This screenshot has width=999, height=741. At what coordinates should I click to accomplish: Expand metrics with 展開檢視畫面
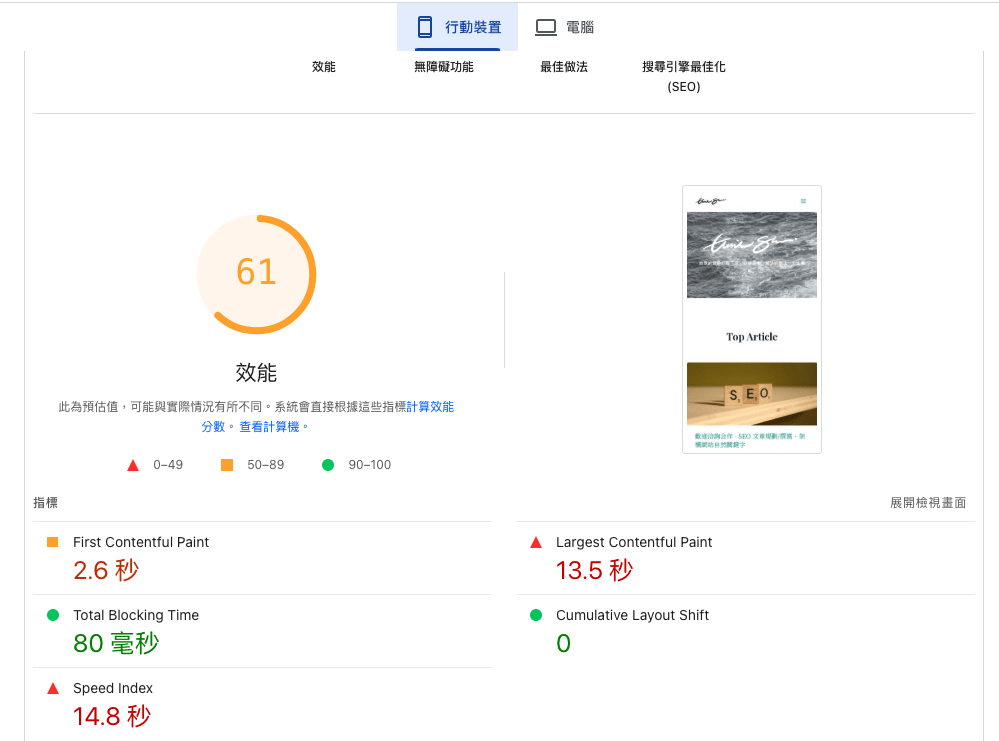click(928, 503)
